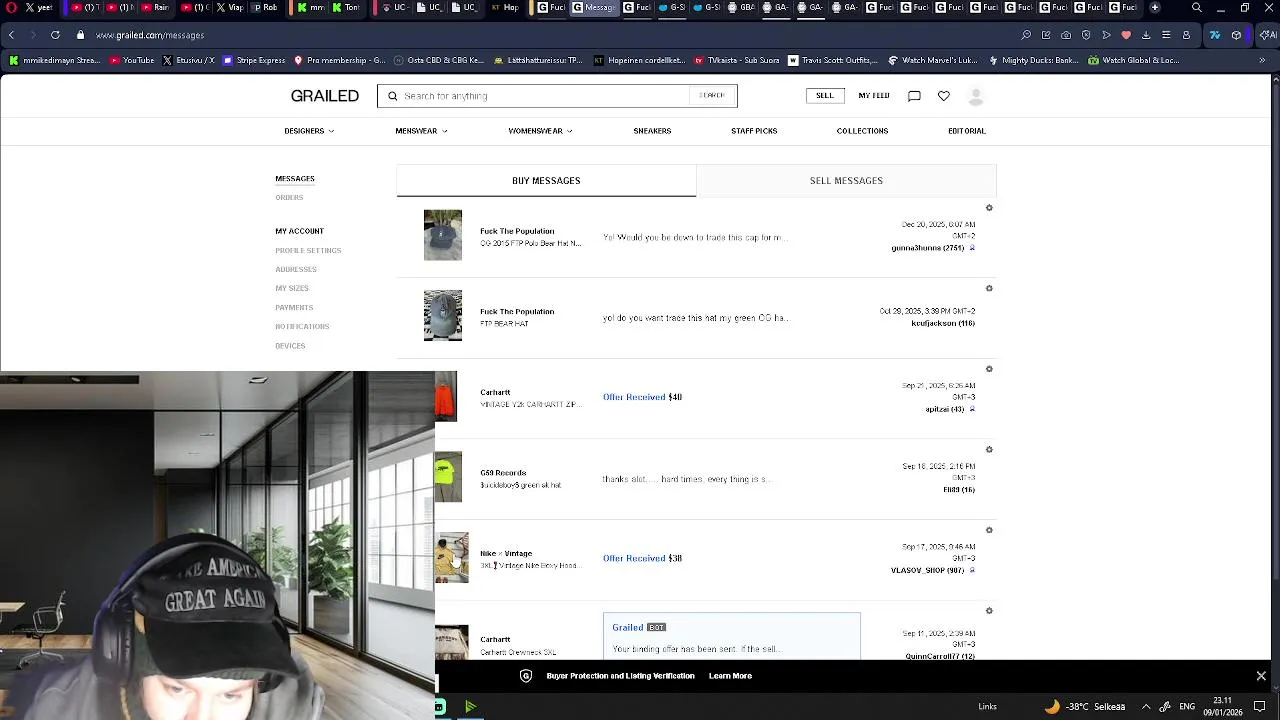Screen dimensions: 1280x720
Task: Open Orders in left sidebar
Action: click(x=289, y=198)
